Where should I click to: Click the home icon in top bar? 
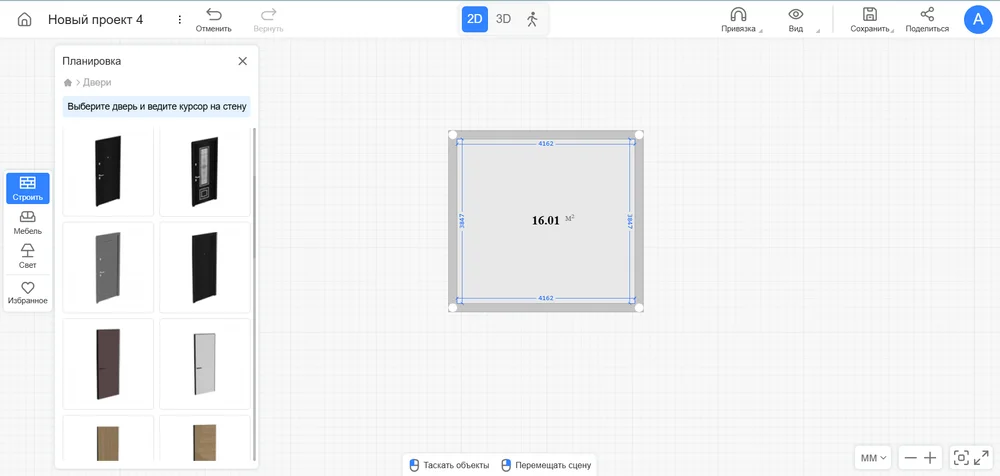click(24, 20)
